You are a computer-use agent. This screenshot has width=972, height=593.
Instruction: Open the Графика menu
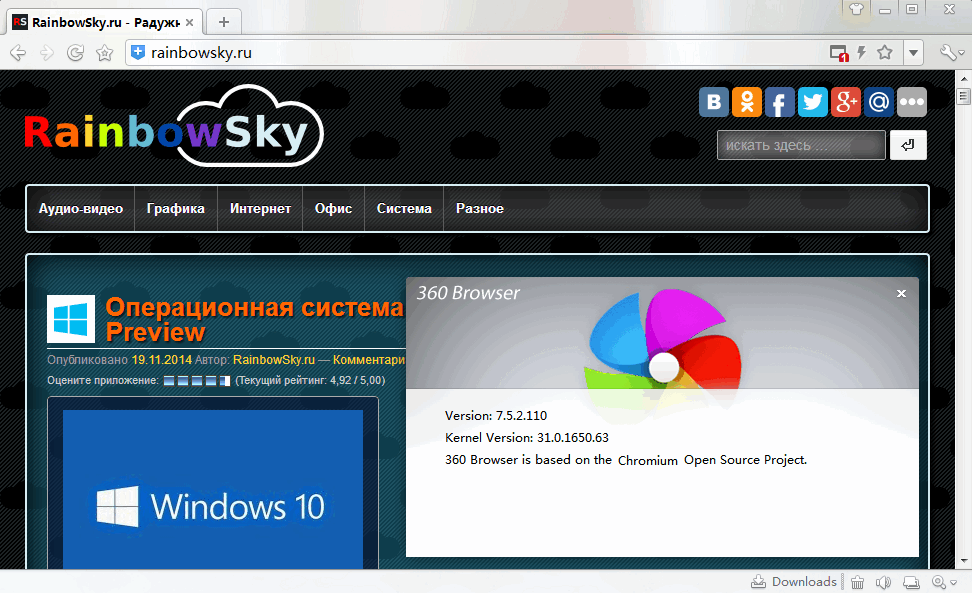point(175,208)
